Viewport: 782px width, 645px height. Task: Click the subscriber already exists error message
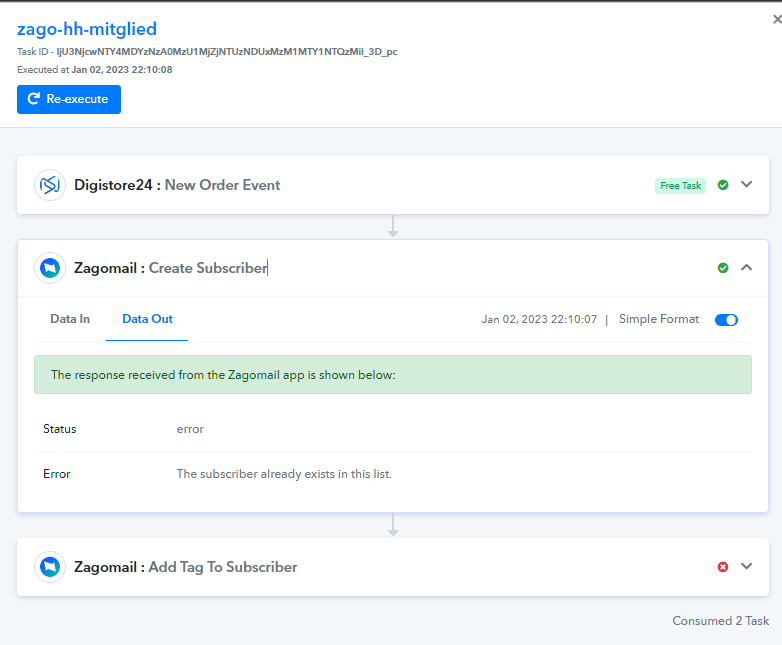coord(284,474)
